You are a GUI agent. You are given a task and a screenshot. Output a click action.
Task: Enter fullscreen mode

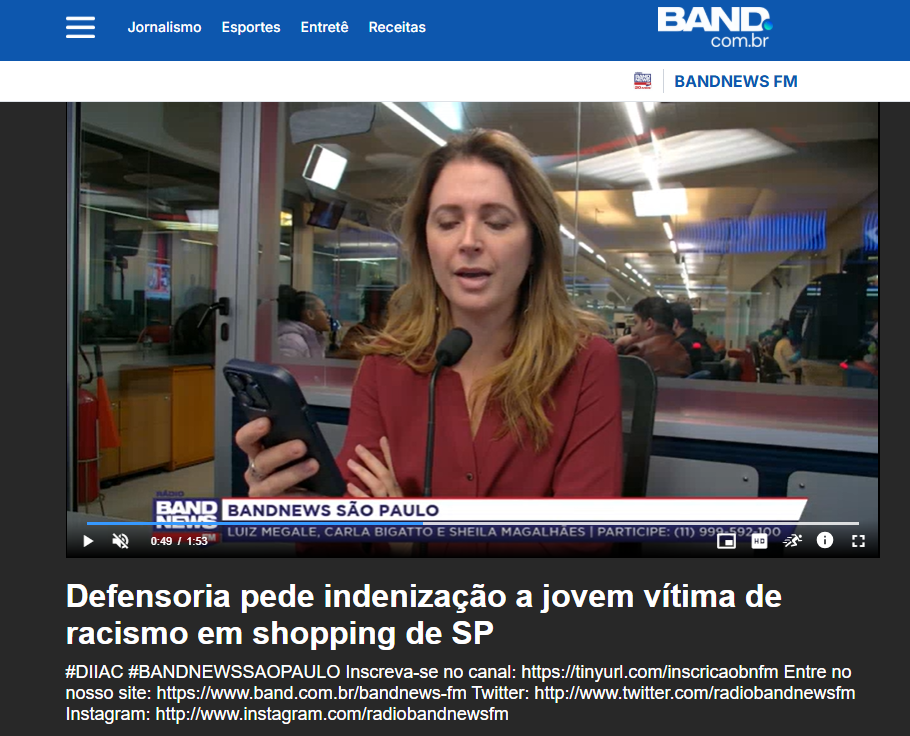tap(858, 541)
